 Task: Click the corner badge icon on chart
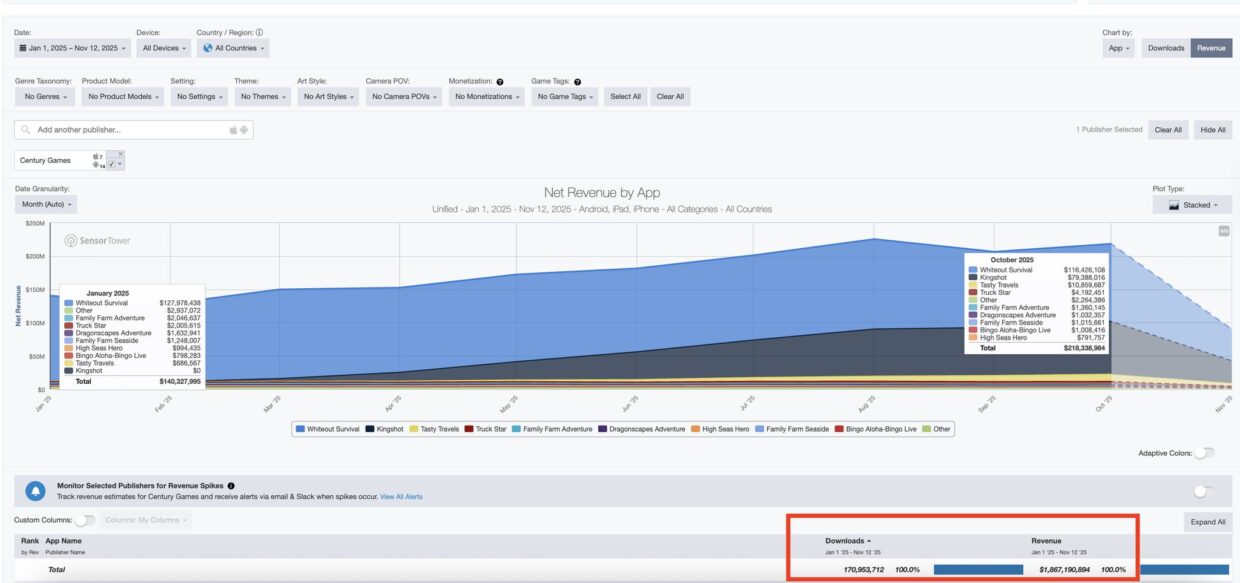(x=1223, y=231)
